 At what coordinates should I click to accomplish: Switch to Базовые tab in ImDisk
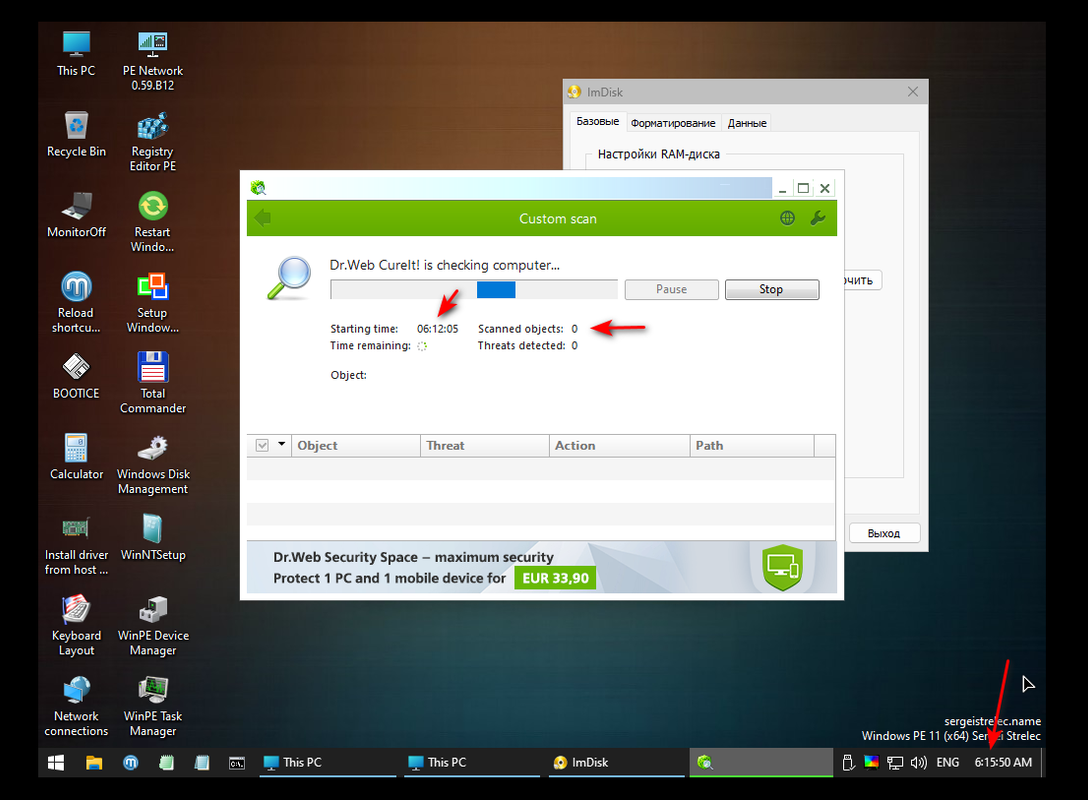[597, 121]
